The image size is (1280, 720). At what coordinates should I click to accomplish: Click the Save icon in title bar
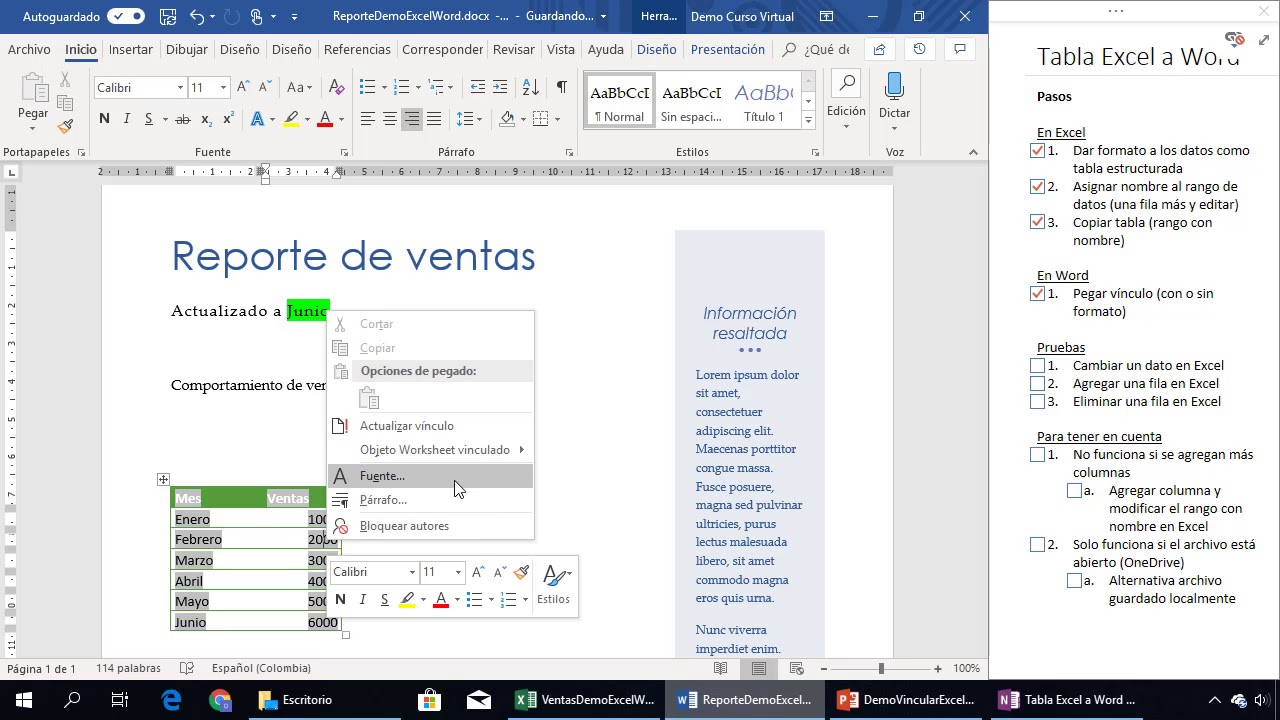[168, 16]
